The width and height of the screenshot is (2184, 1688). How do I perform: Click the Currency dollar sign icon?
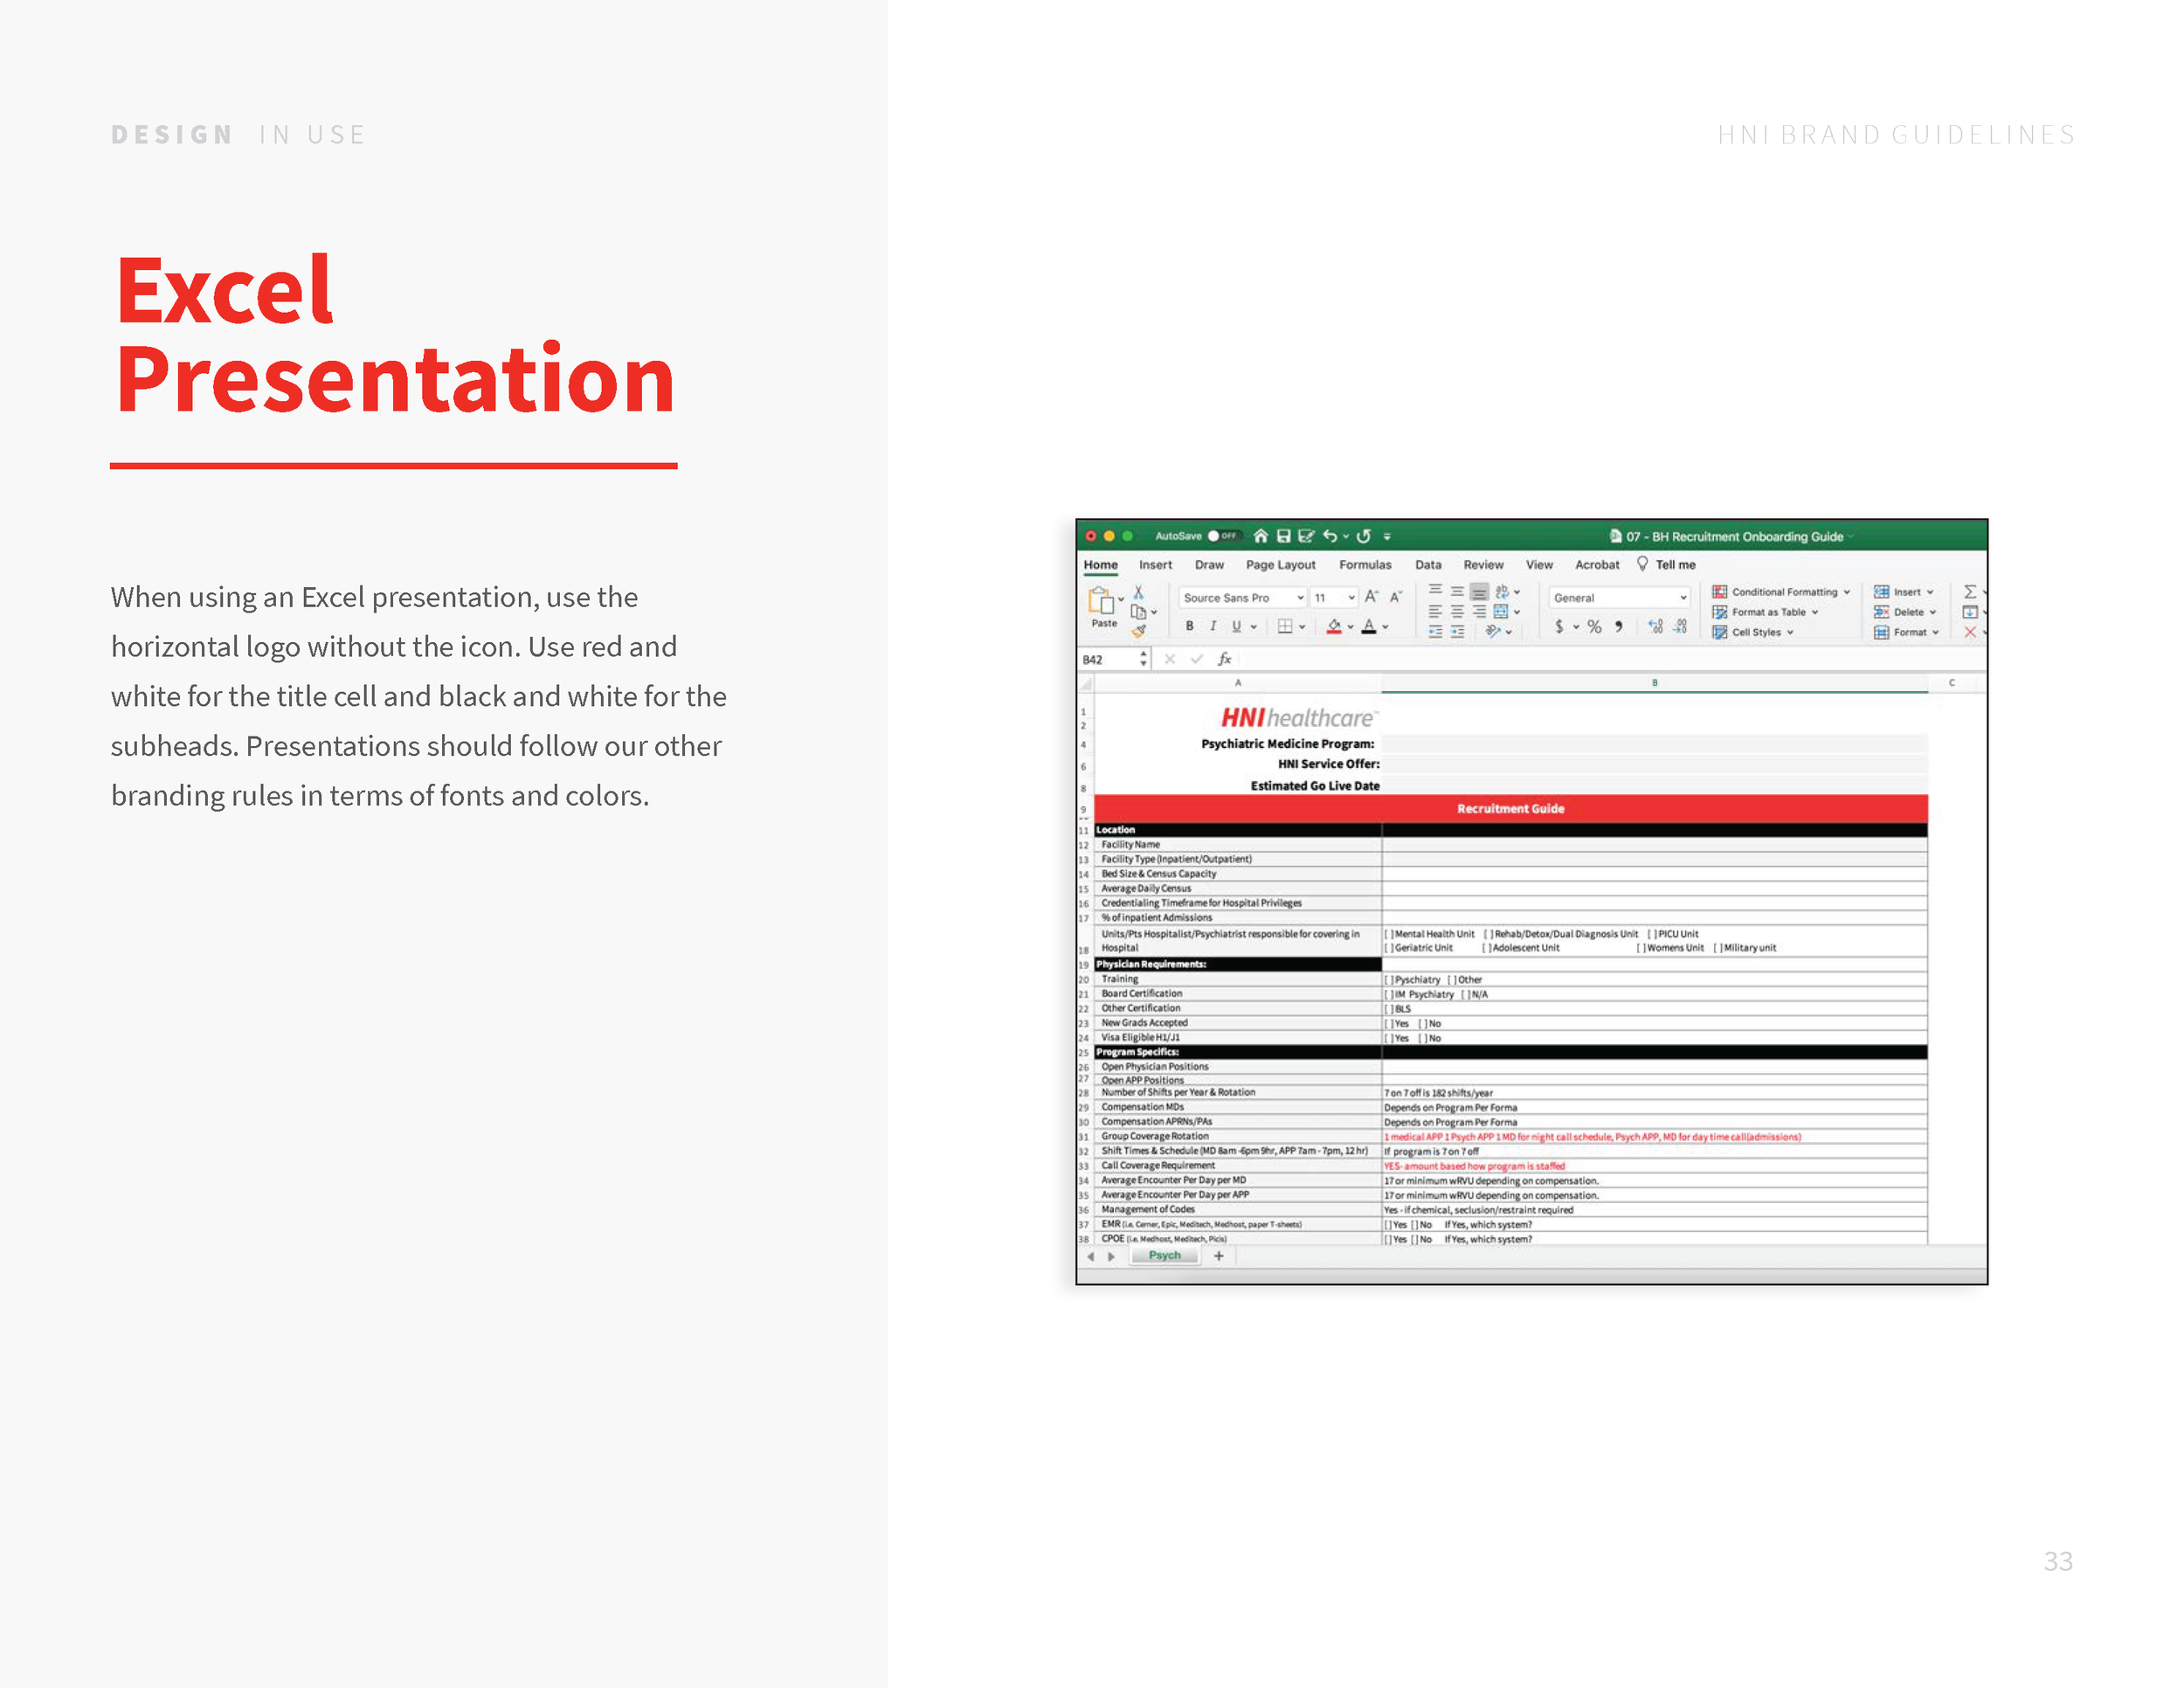1559,626
